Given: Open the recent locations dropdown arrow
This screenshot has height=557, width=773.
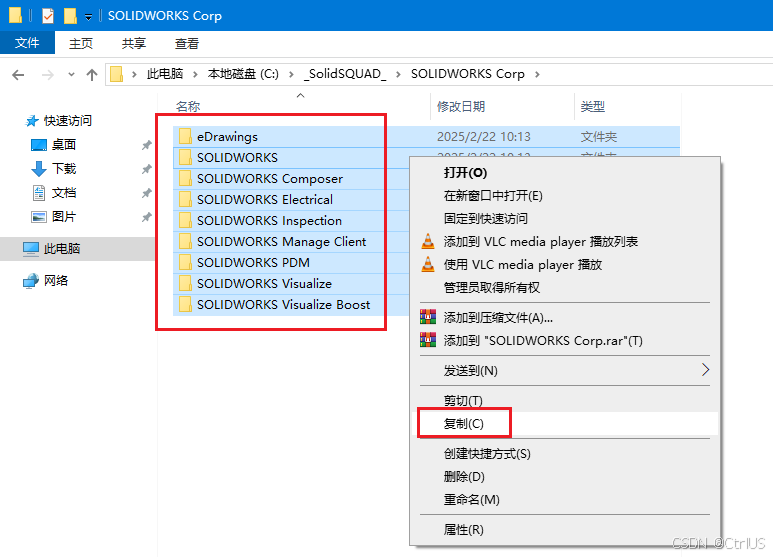Looking at the screenshot, I should 71,75.
